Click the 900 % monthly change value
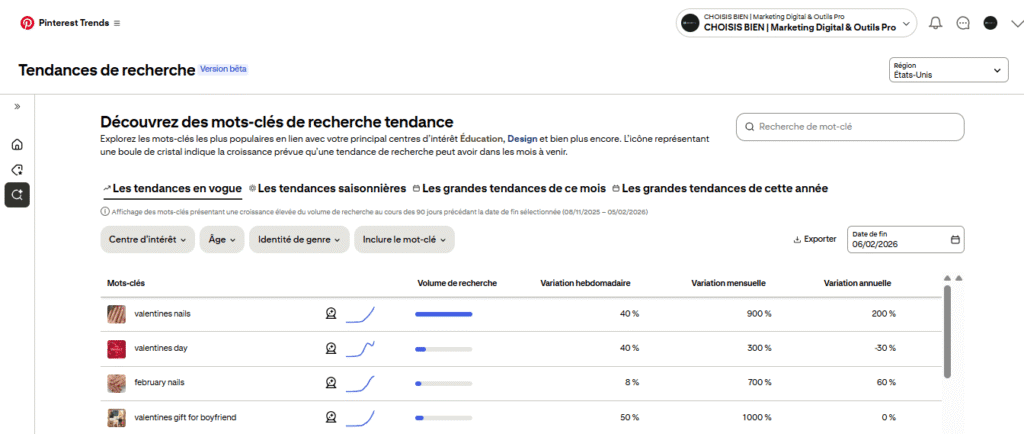This screenshot has height=434, width=1024. tap(759, 314)
